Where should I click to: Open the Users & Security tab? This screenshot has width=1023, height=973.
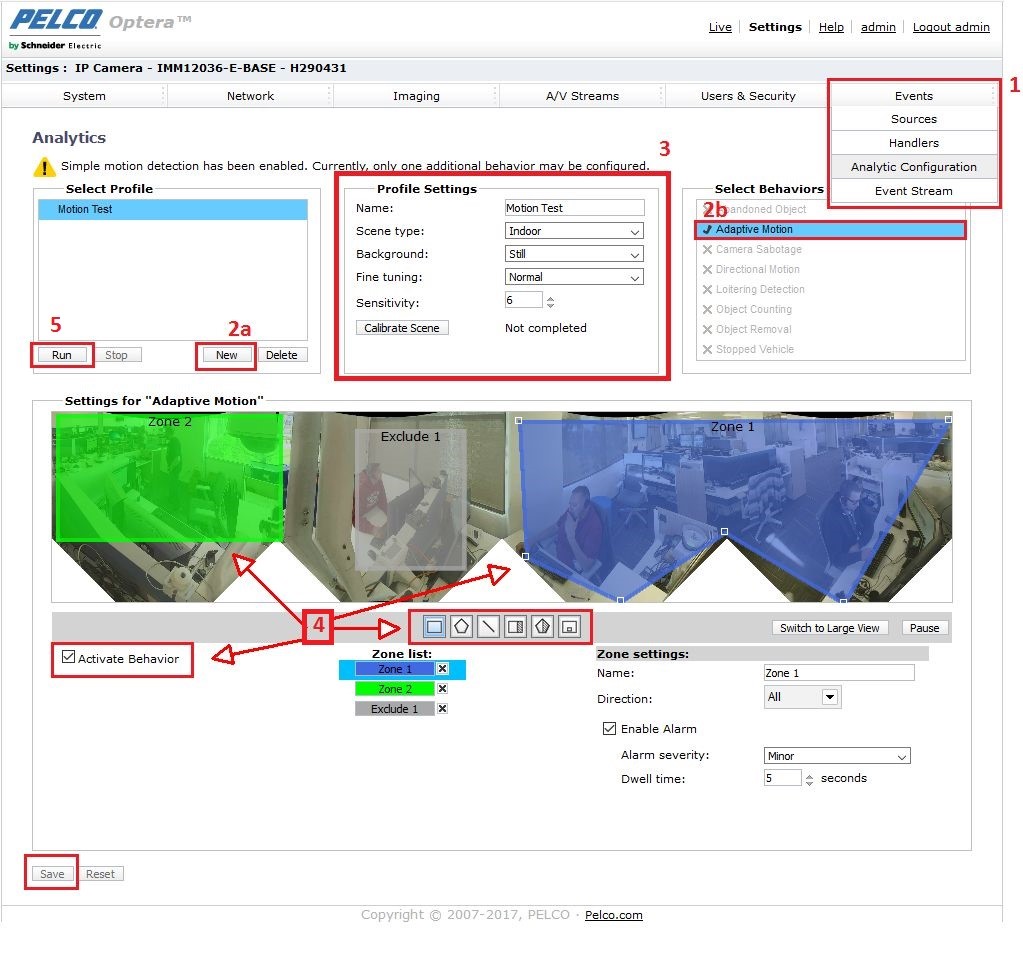click(x=748, y=96)
